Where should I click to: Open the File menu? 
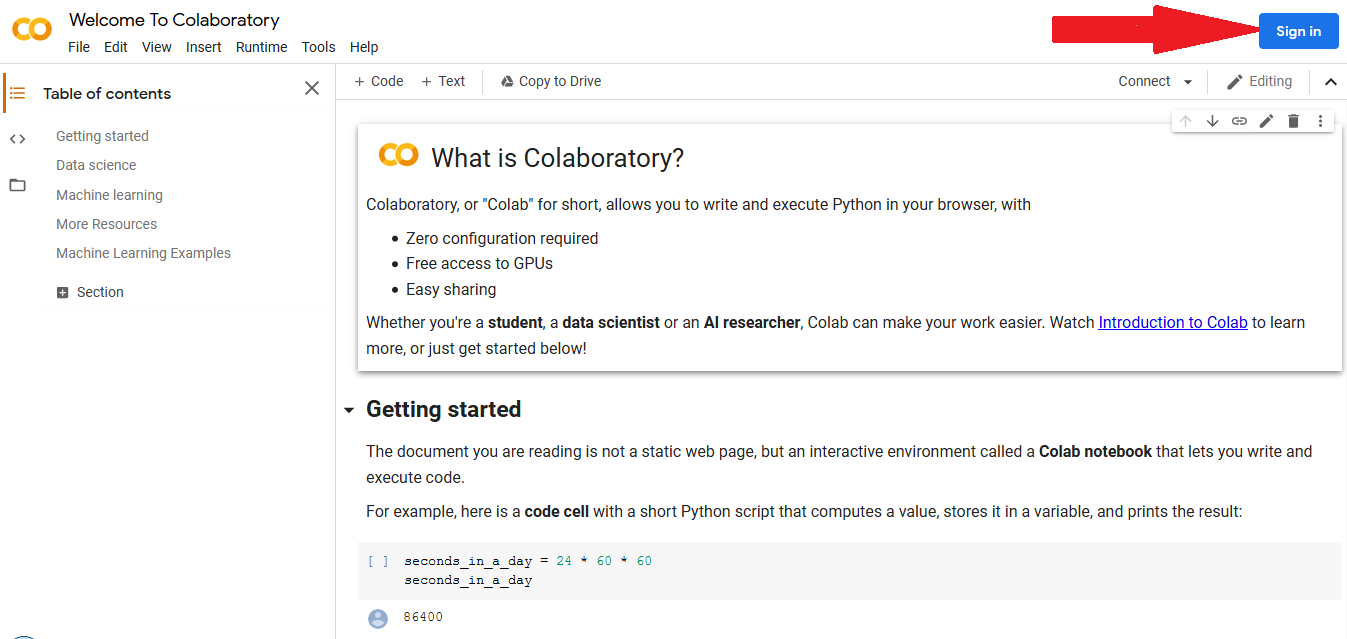[79, 47]
